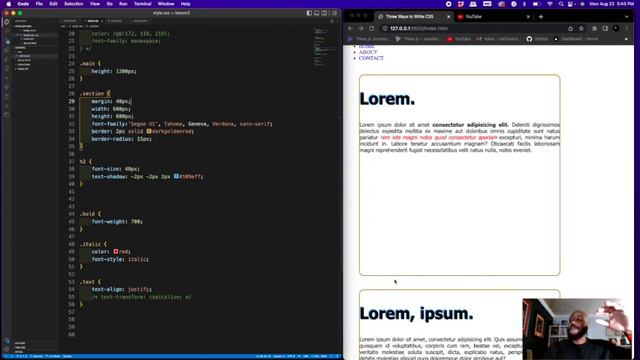
Task: Toggle secondary sidebar layout icon in VS Code title bar
Action: (324, 13)
